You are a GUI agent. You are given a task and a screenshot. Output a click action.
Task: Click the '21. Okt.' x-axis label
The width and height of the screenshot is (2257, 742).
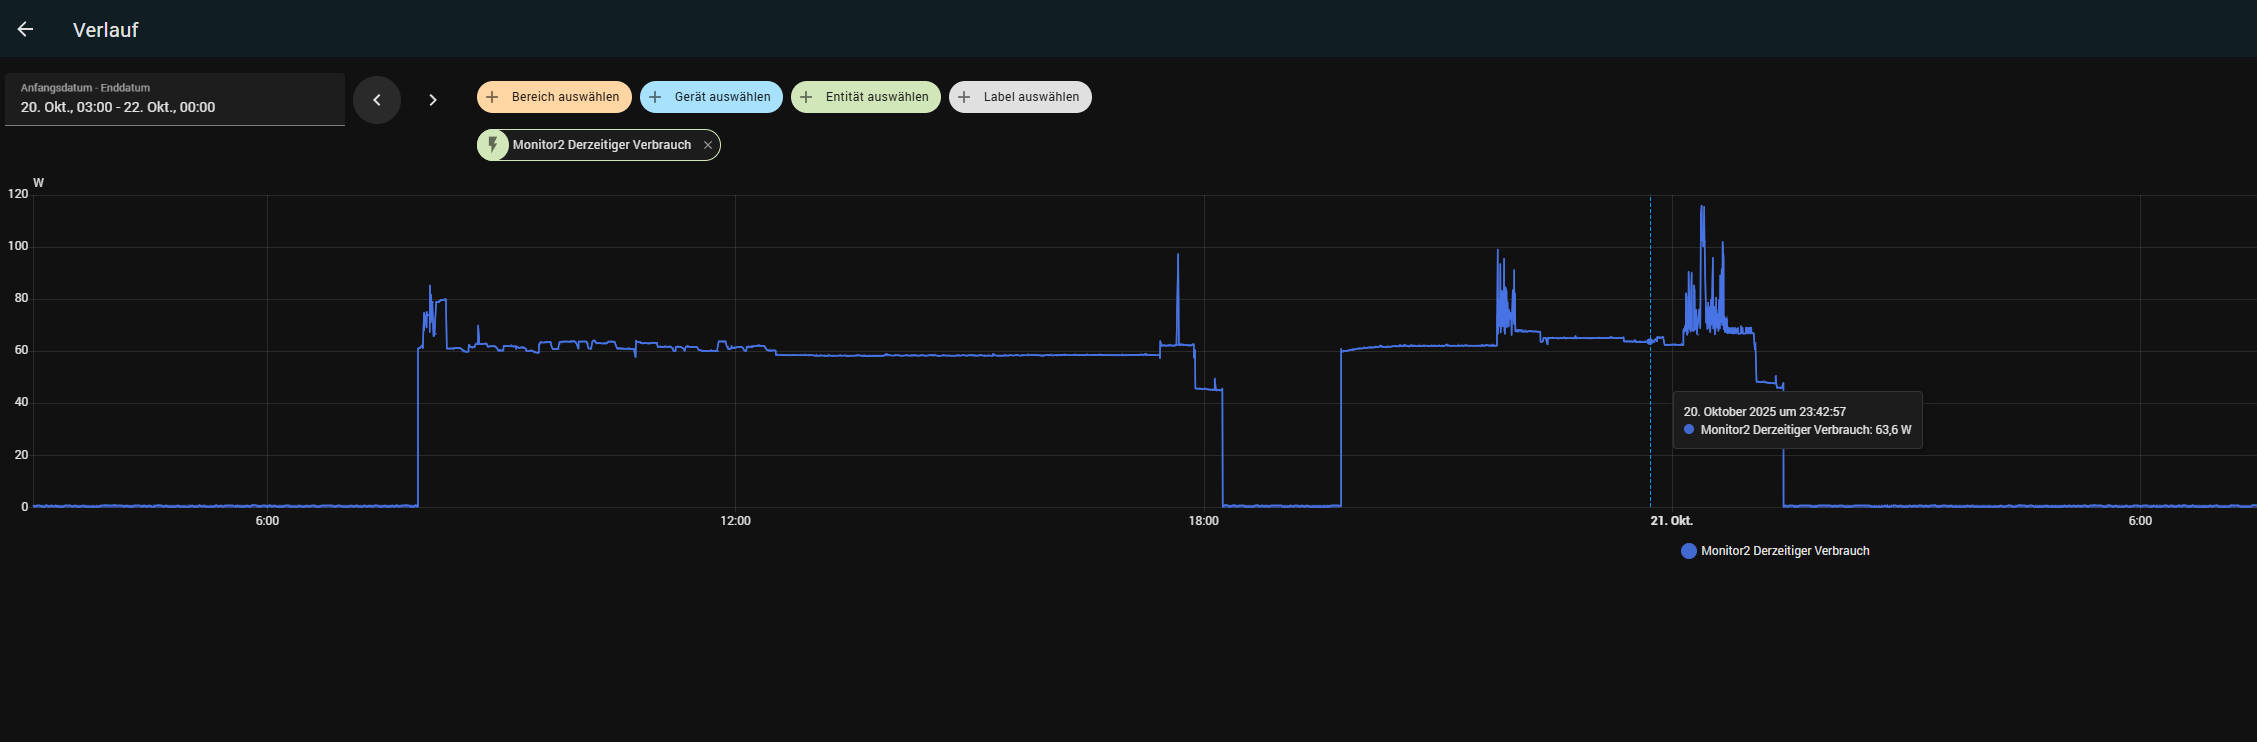point(1671,521)
